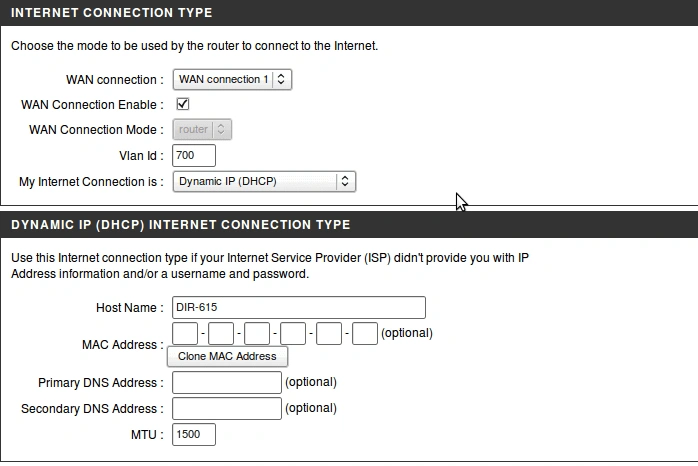The image size is (698, 466).
Task: Click the Primary DNS Address field
Action: [227, 383]
